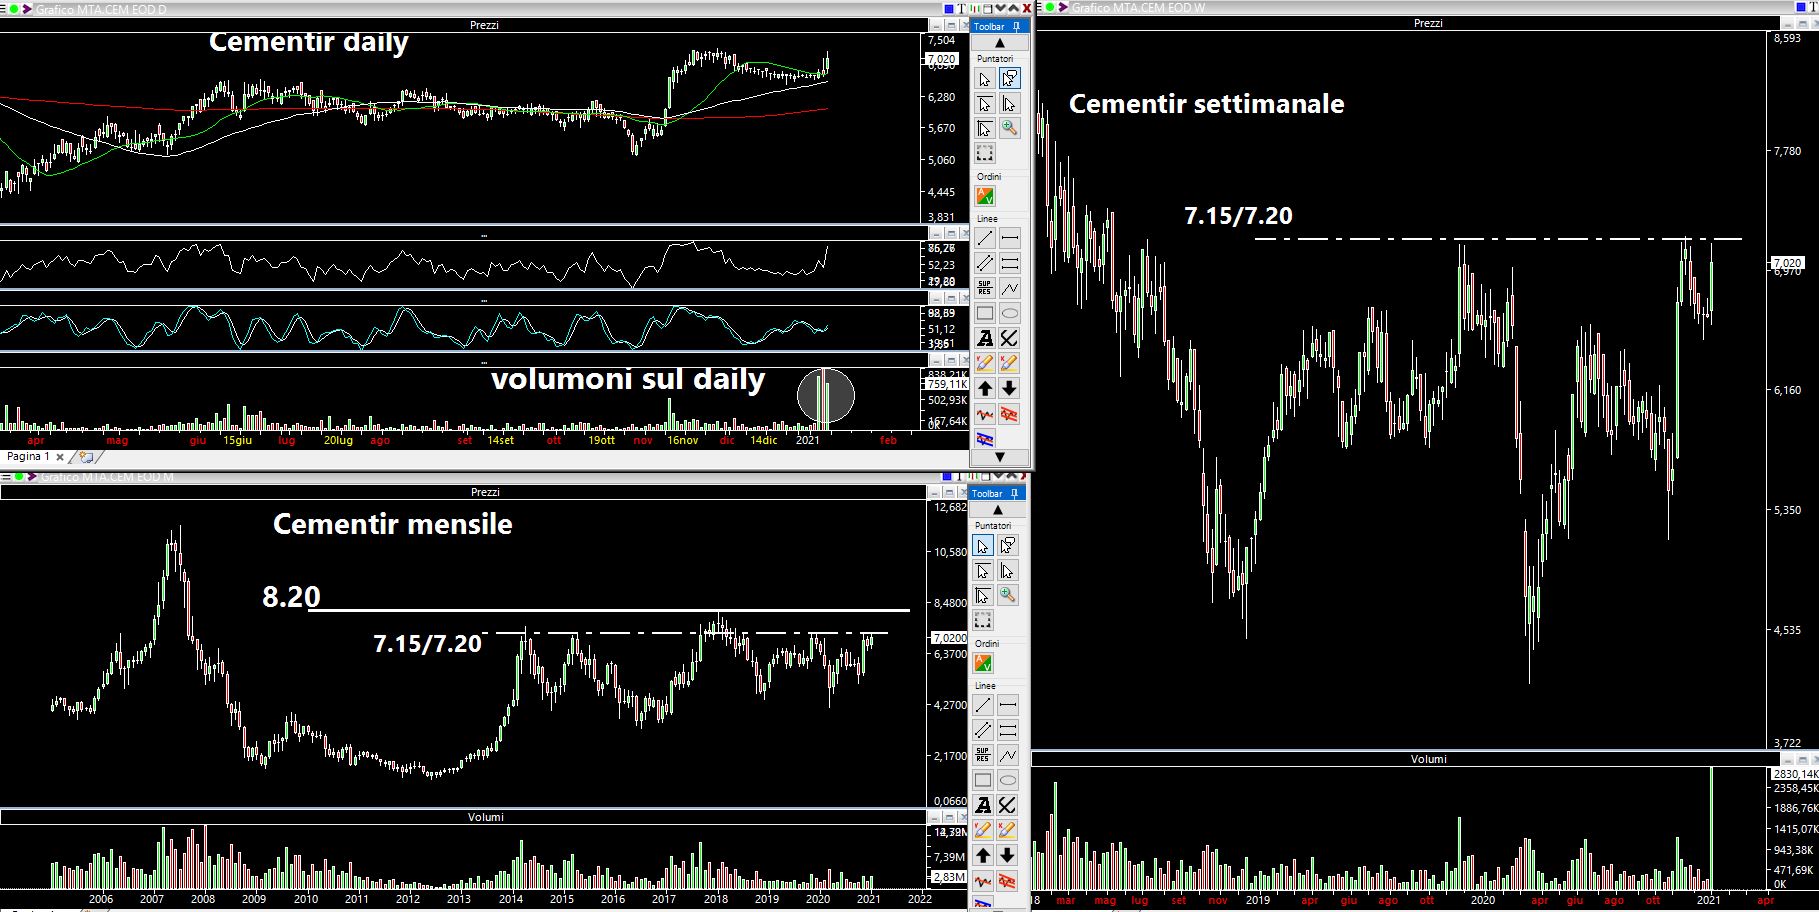
Task: Click Prezzi panel header in daily chart
Action: (x=484, y=25)
